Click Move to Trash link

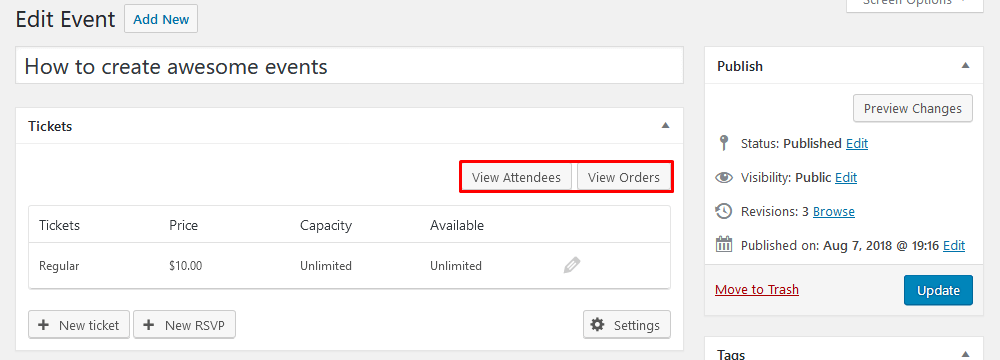(757, 290)
